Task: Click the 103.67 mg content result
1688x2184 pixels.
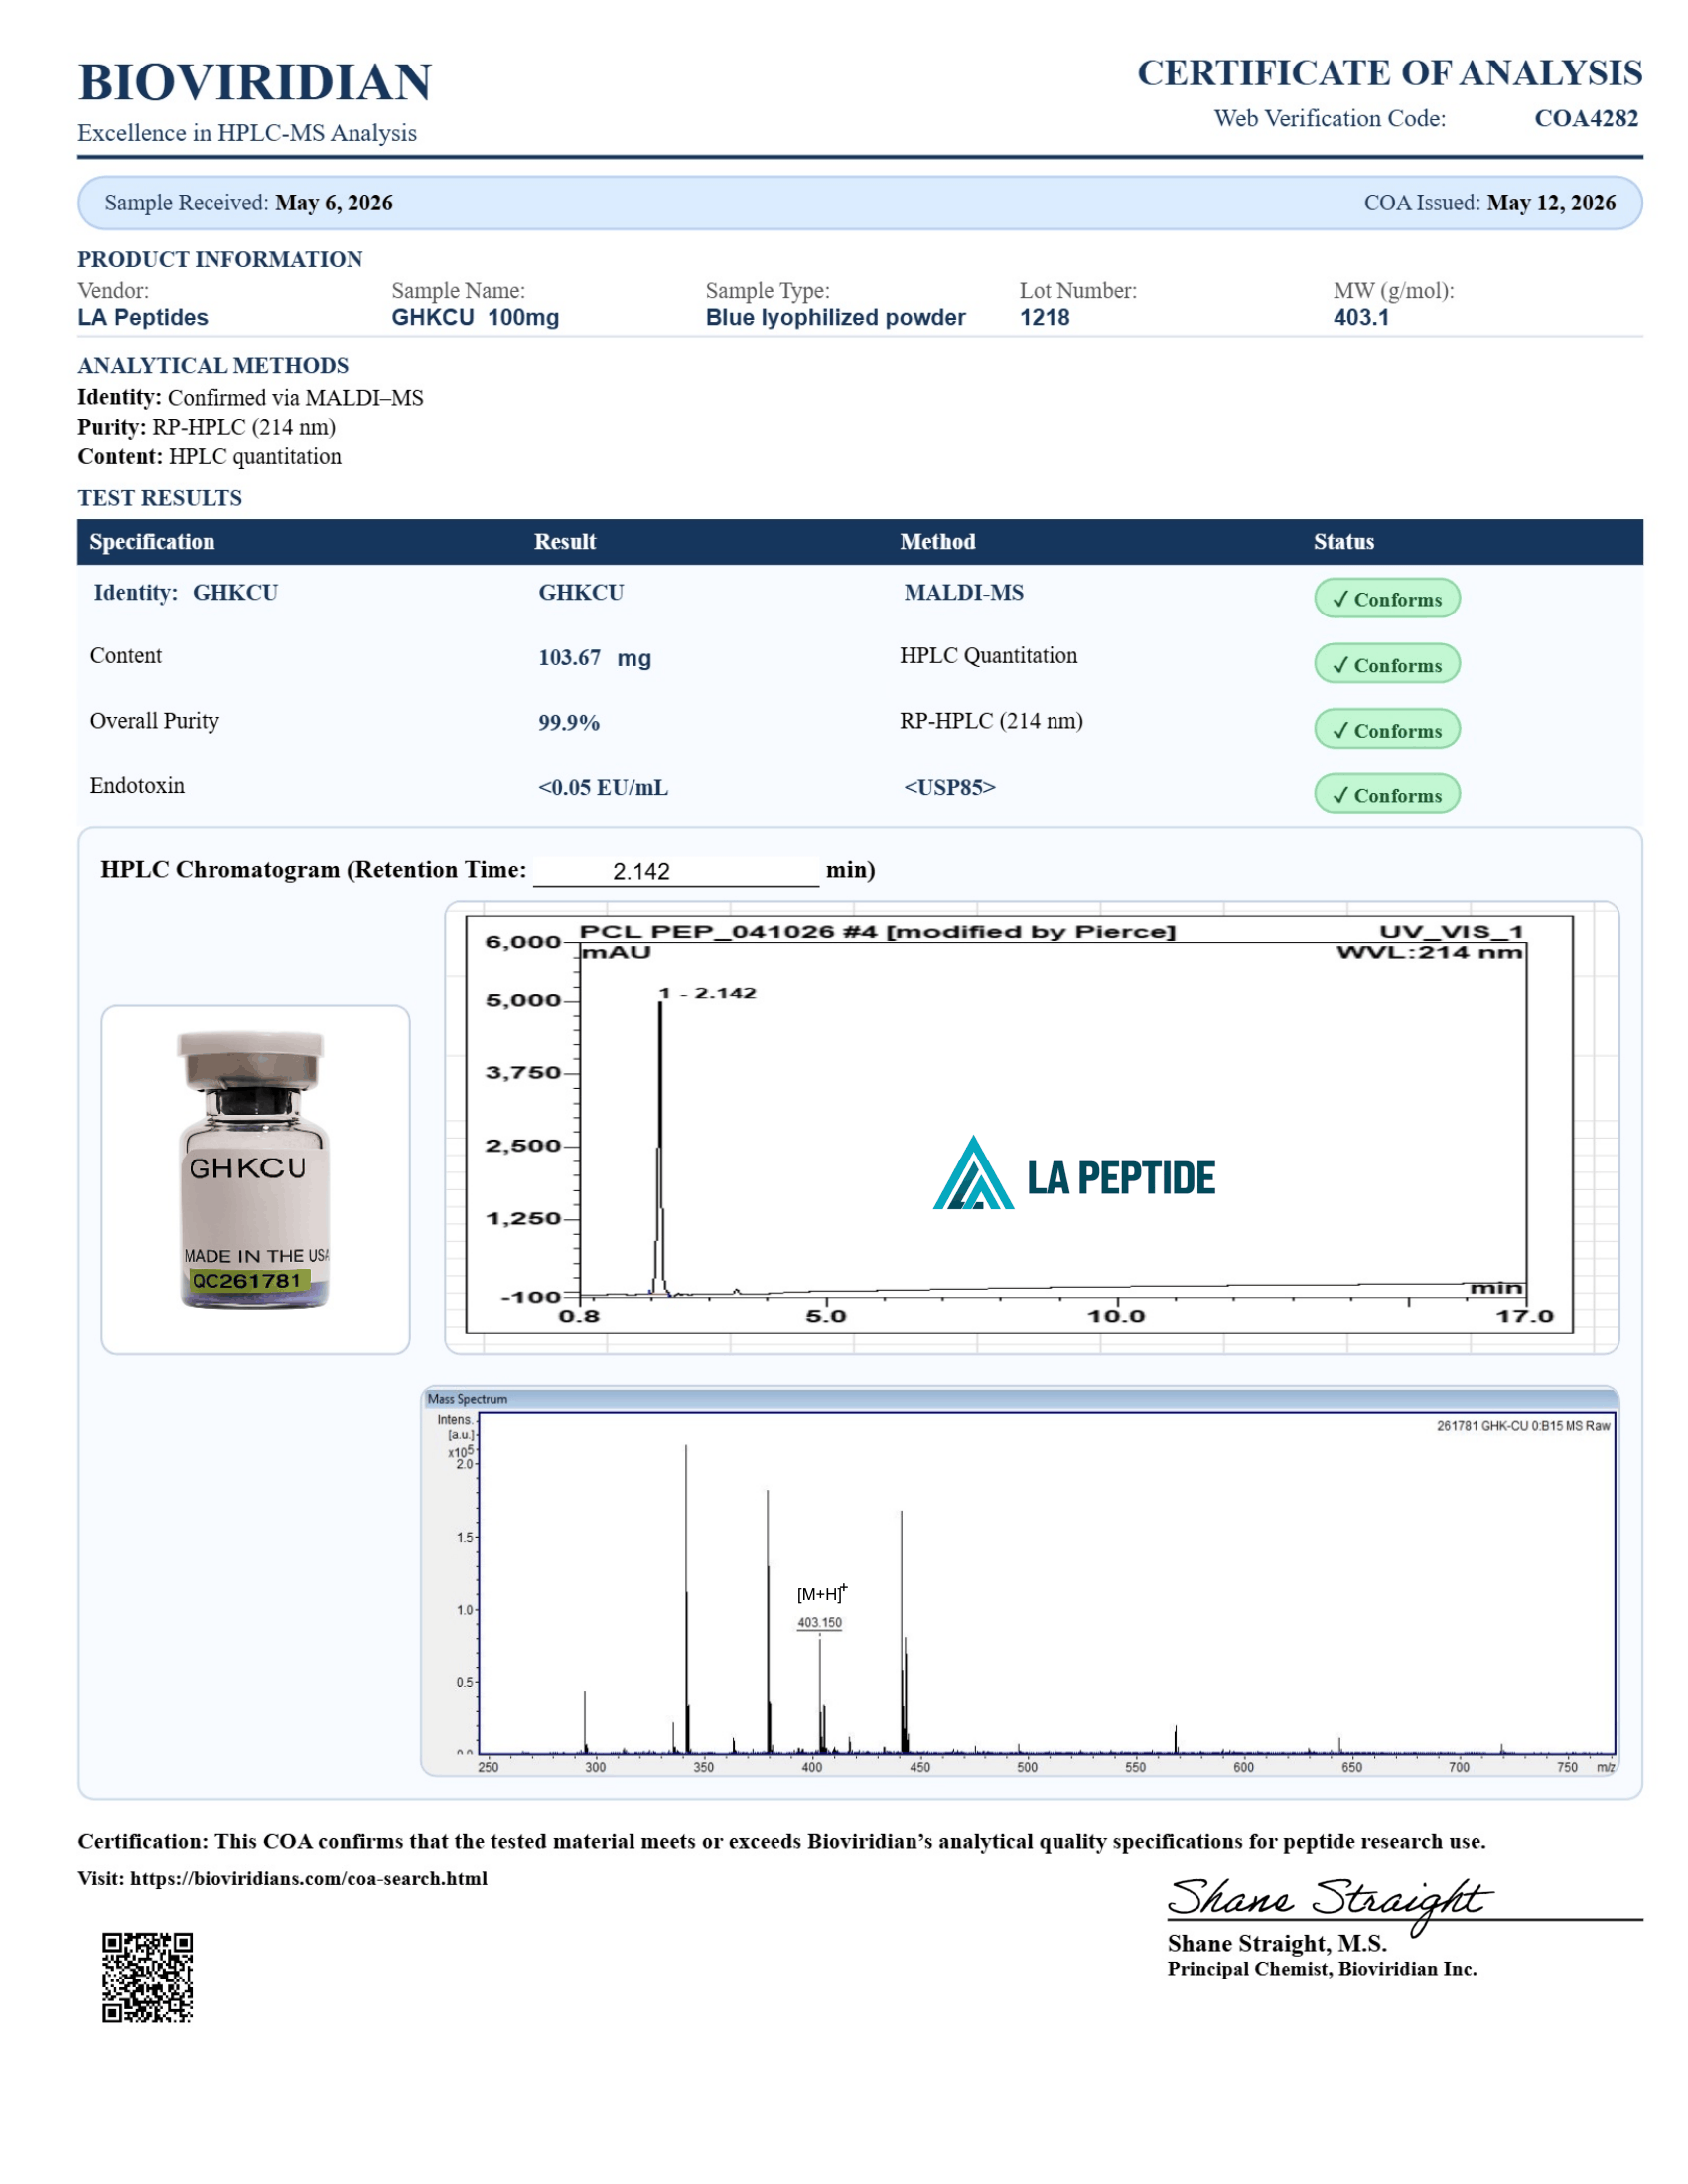Action: 594,657
